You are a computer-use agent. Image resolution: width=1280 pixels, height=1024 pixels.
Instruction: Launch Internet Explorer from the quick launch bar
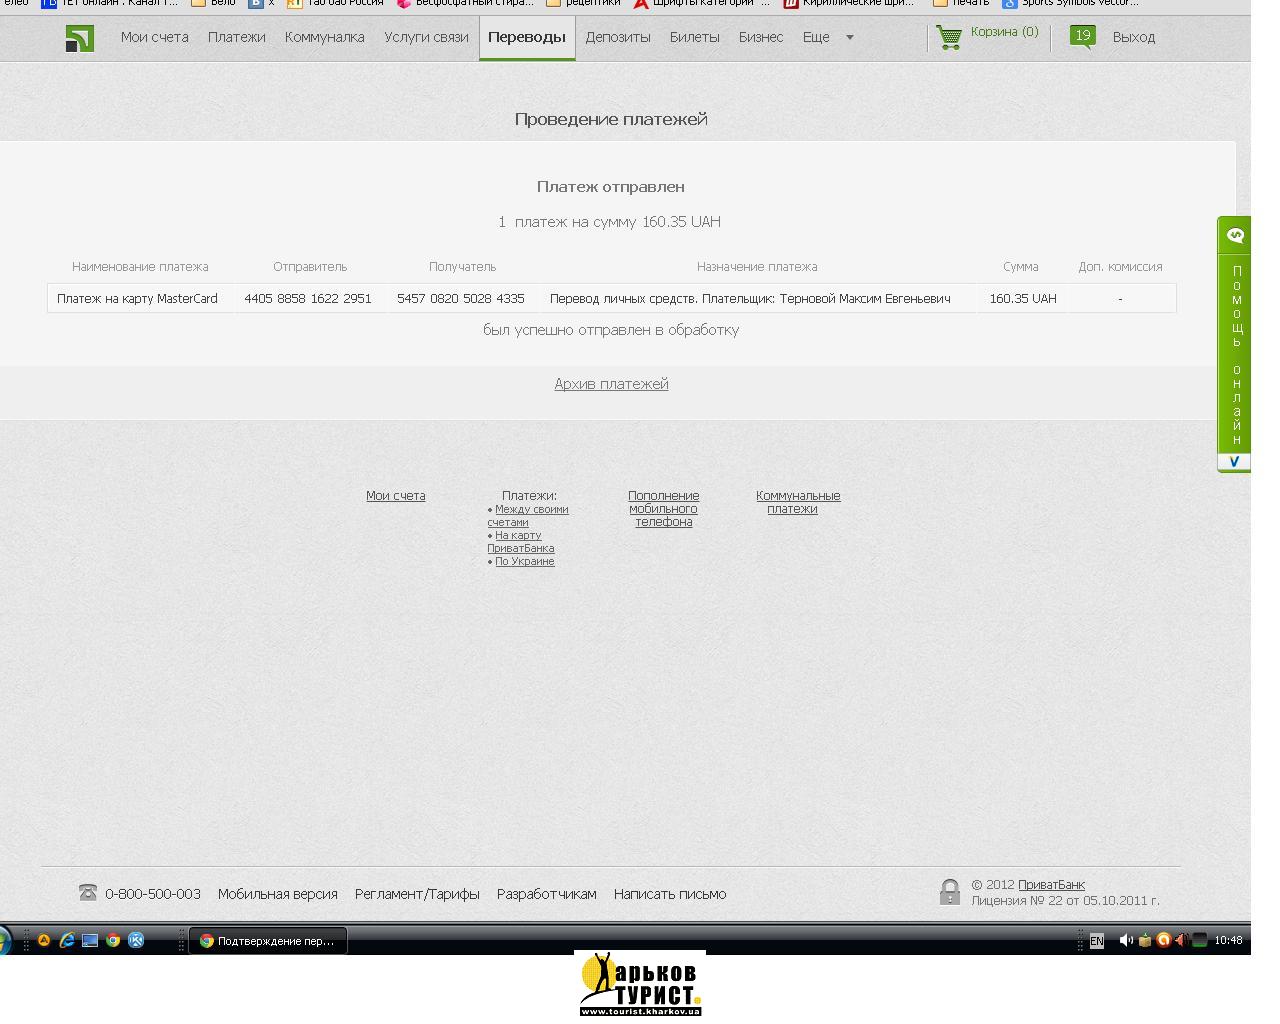point(67,940)
